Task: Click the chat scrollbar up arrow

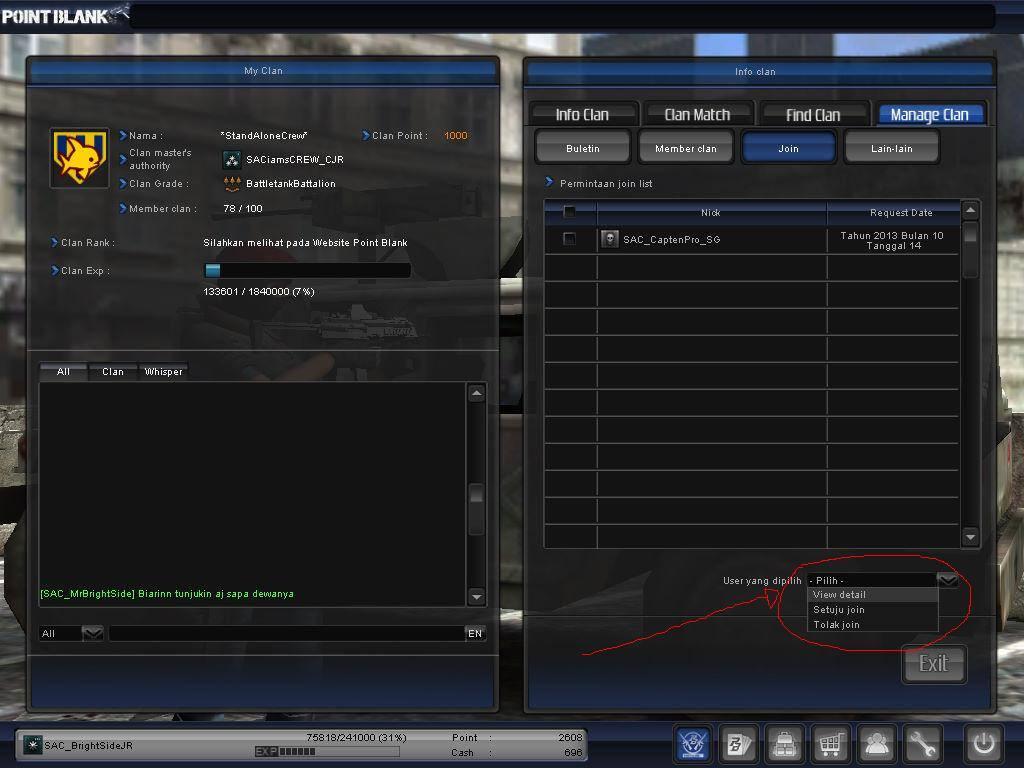Action: pyautogui.click(x=477, y=393)
